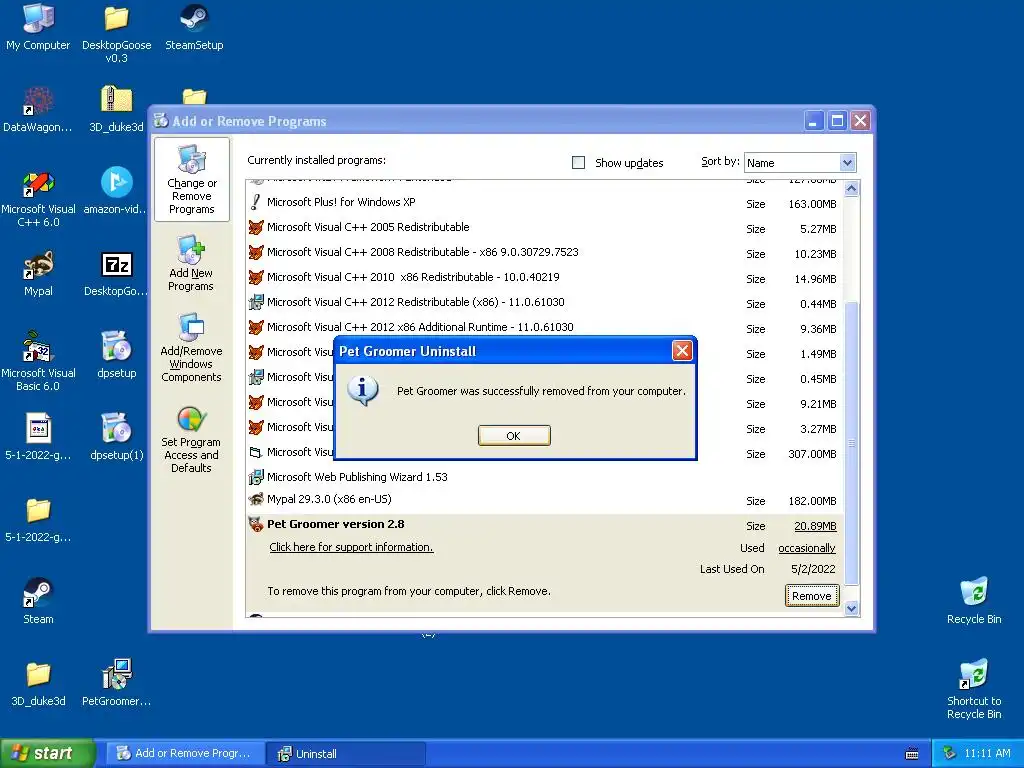This screenshot has width=1024, height=768.
Task: Select Visual C++ 2012 x86 Additional Runtime entry
Action: click(x=545, y=327)
